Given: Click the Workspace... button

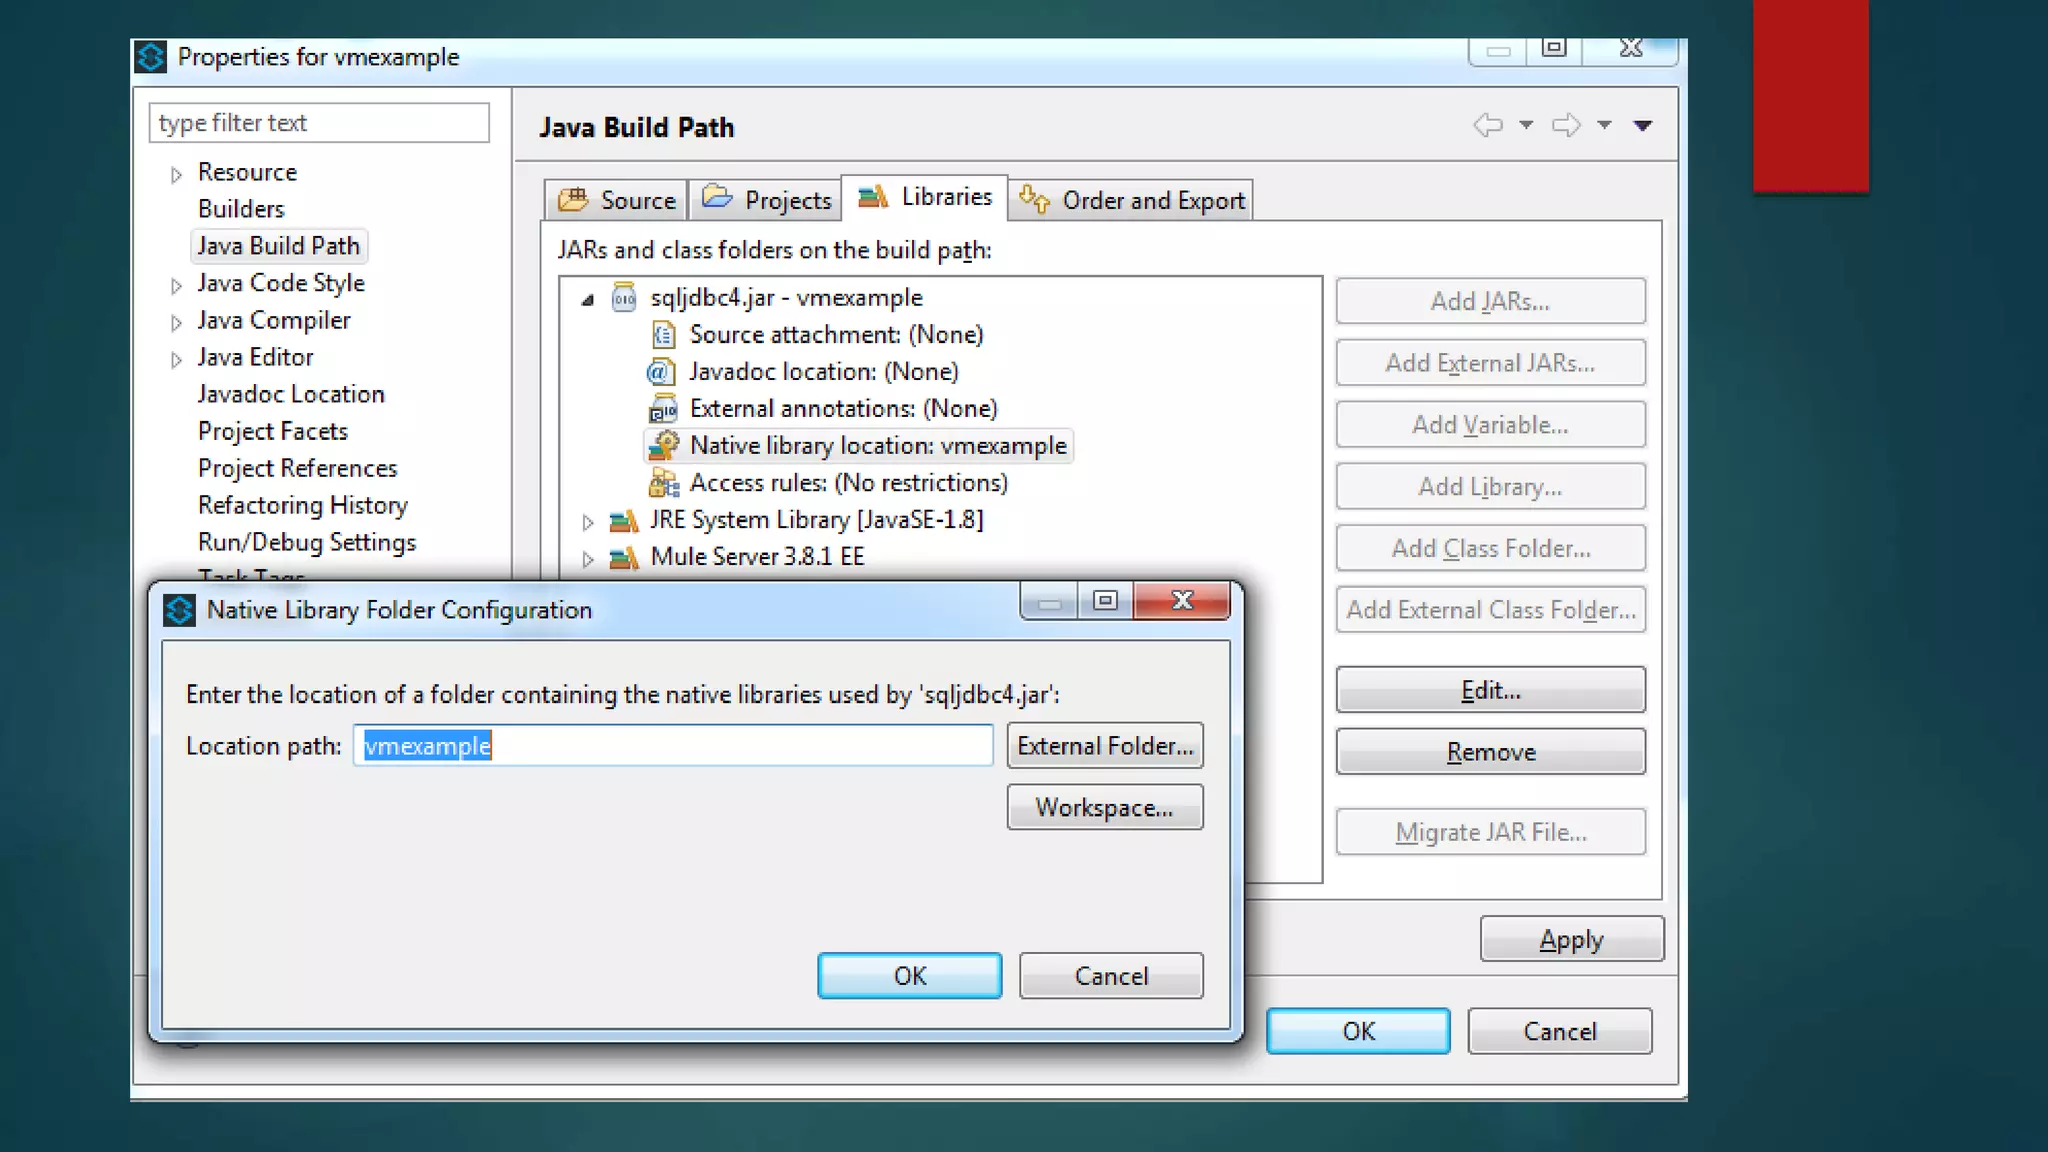Looking at the screenshot, I should click(x=1105, y=808).
